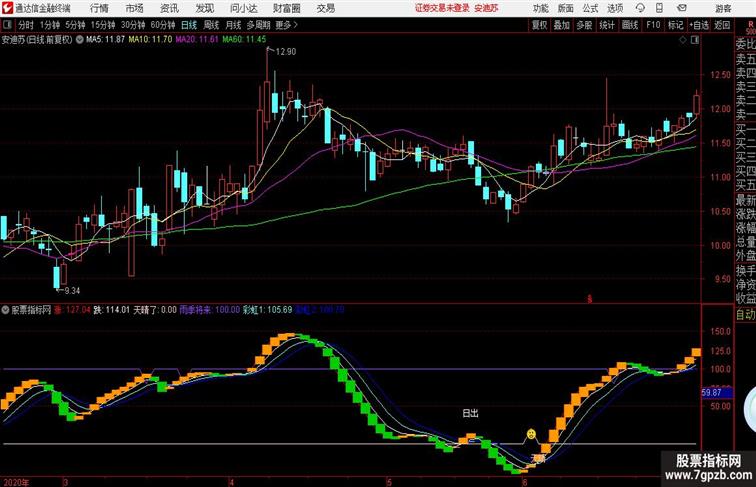Image resolution: width=756 pixels, height=487 pixels.
Task: Click the 天晴了: 0.00 indicator value
Action: (155, 310)
